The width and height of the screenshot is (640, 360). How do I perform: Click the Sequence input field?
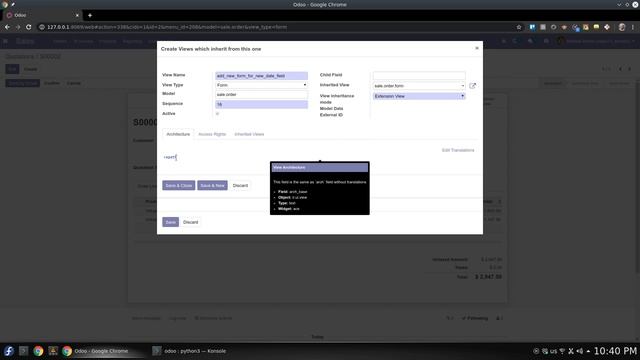tap(261, 104)
